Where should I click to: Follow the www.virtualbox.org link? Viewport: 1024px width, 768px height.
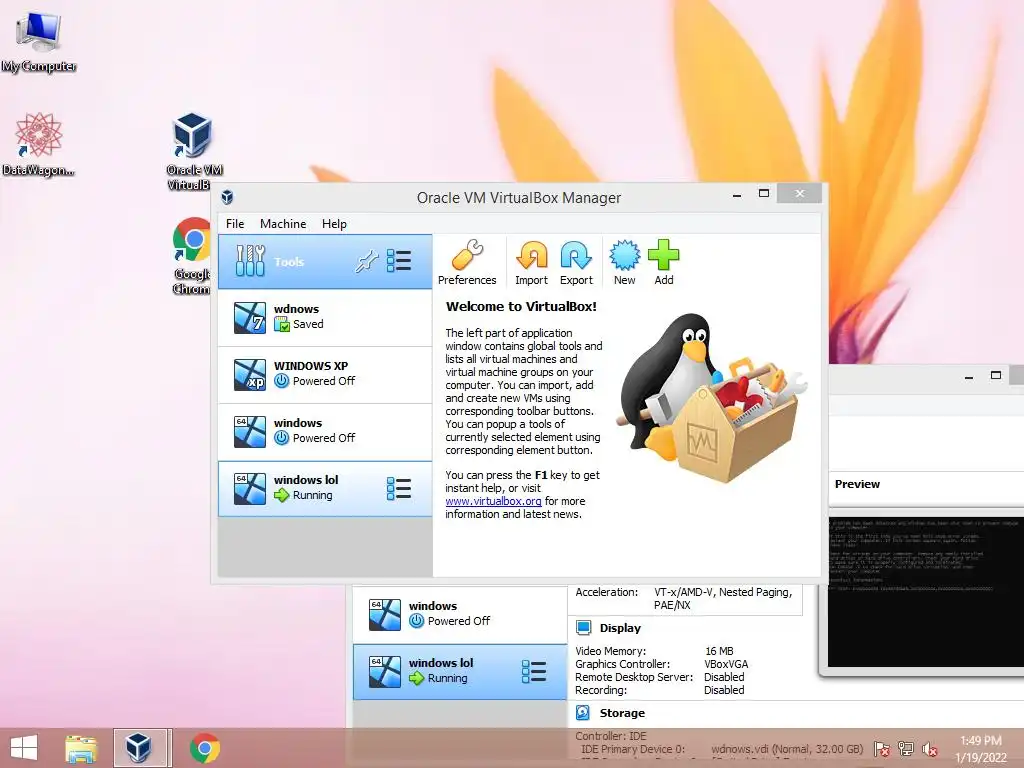pos(493,501)
